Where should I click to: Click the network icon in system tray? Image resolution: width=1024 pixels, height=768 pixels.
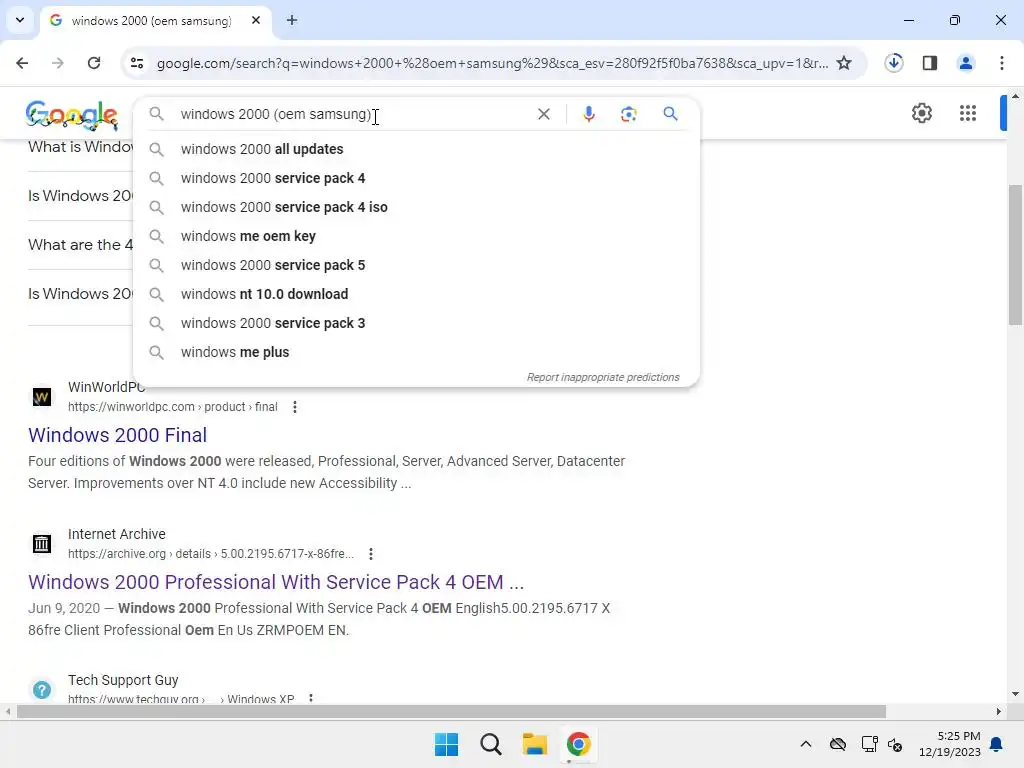[869, 744]
